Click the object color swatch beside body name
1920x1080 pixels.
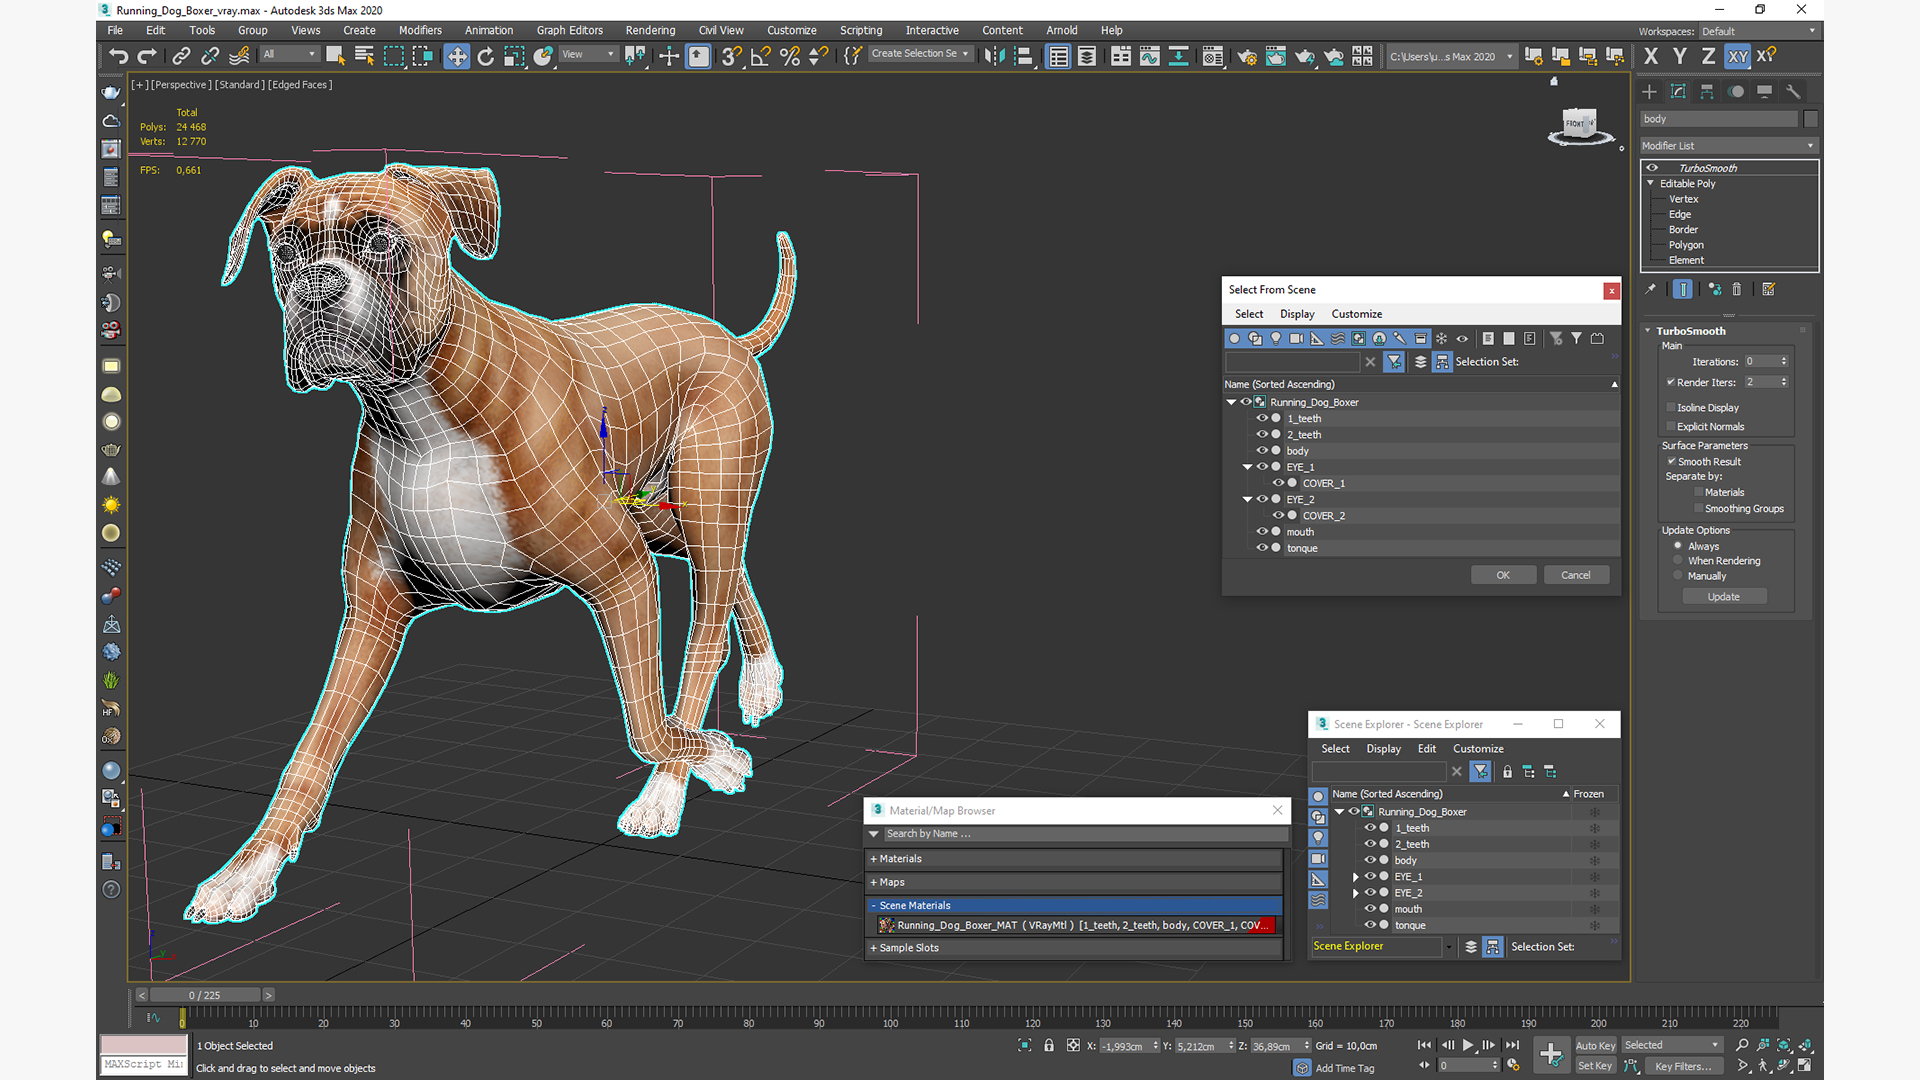(1810, 119)
